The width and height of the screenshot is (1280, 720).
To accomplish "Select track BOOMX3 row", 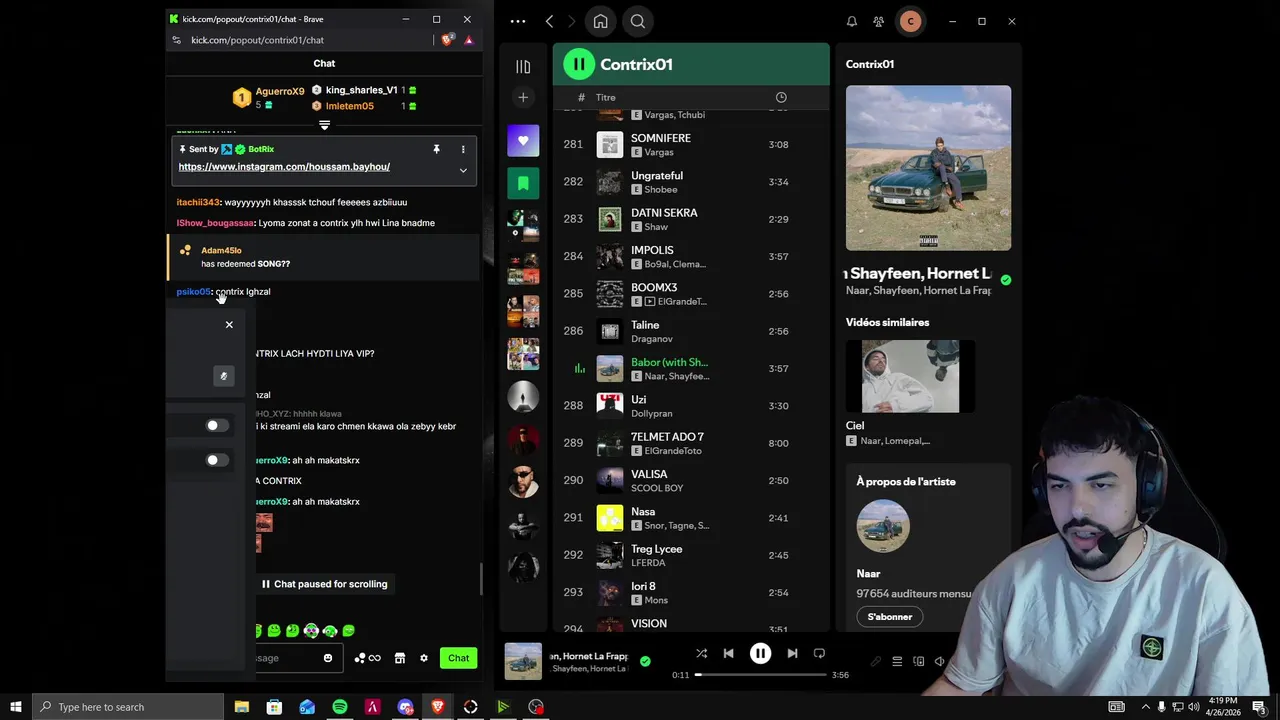I will pos(691,294).
